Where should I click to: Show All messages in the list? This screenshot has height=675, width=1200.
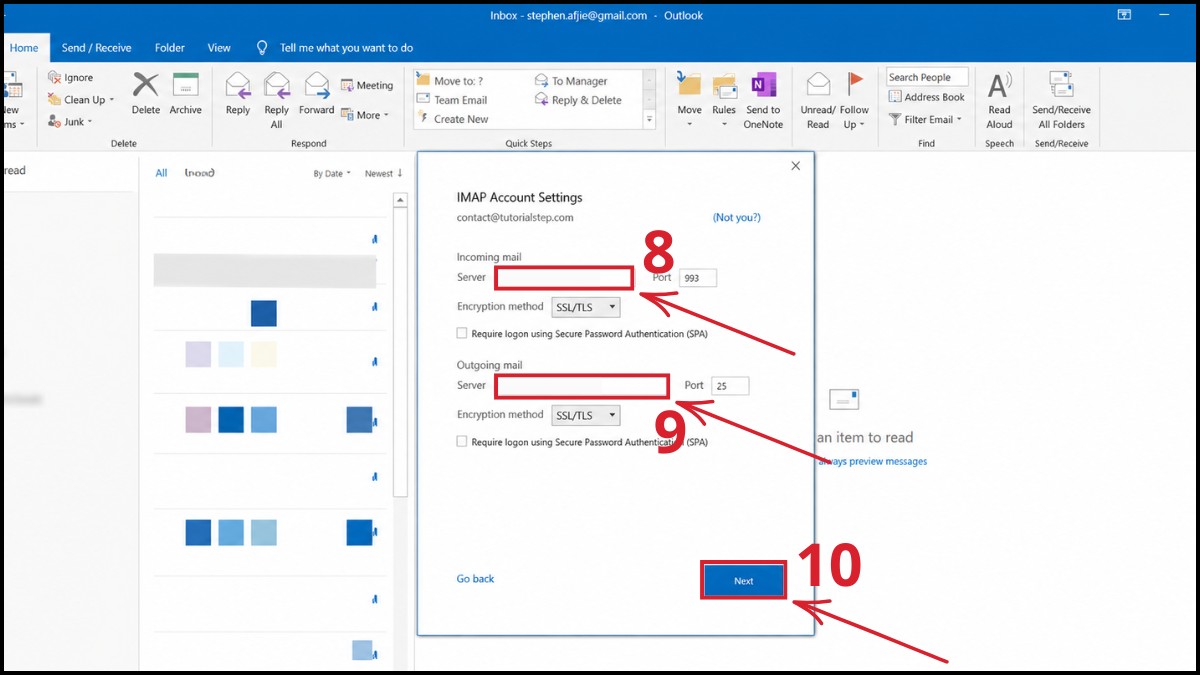pos(161,173)
